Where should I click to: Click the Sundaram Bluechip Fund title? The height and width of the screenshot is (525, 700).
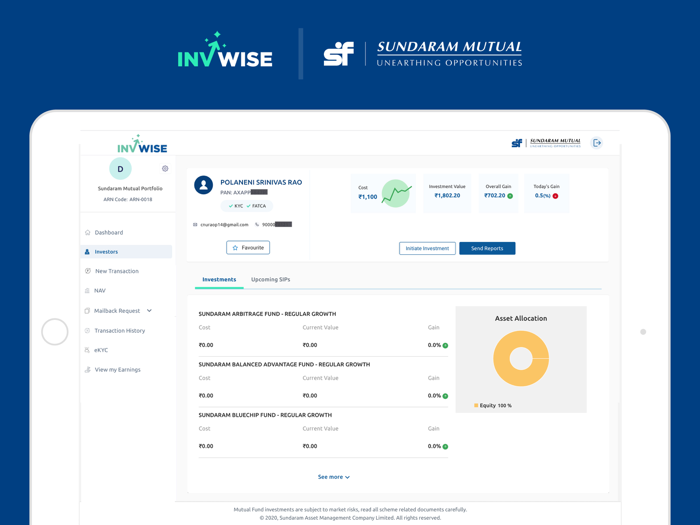(x=265, y=415)
